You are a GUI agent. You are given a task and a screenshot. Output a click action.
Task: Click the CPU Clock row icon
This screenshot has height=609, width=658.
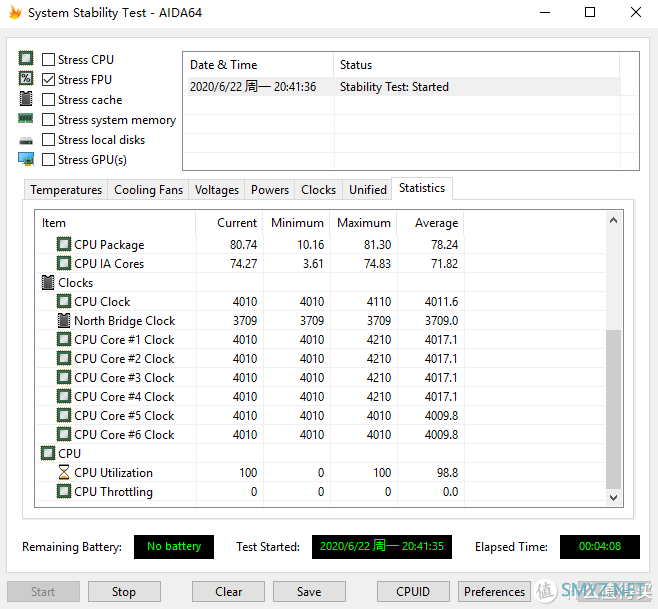click(64, 301)
